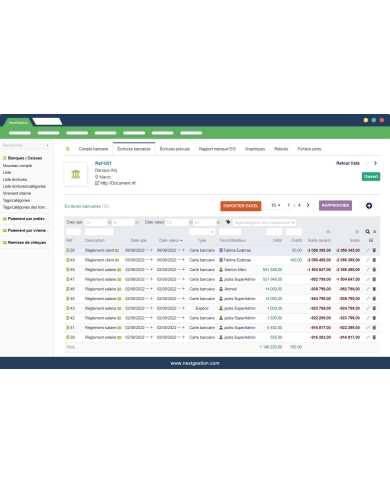Delete entry 39 with the trash icon
The width and height of the screenshot is (390, 484).
click(x=374, y=337)
